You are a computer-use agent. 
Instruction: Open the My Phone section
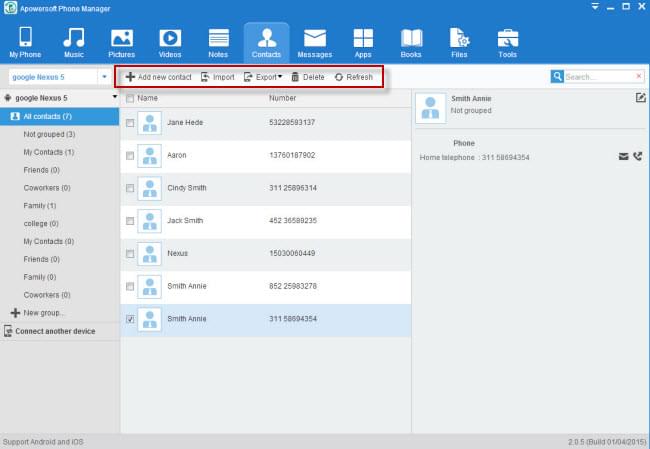(25, 43)
